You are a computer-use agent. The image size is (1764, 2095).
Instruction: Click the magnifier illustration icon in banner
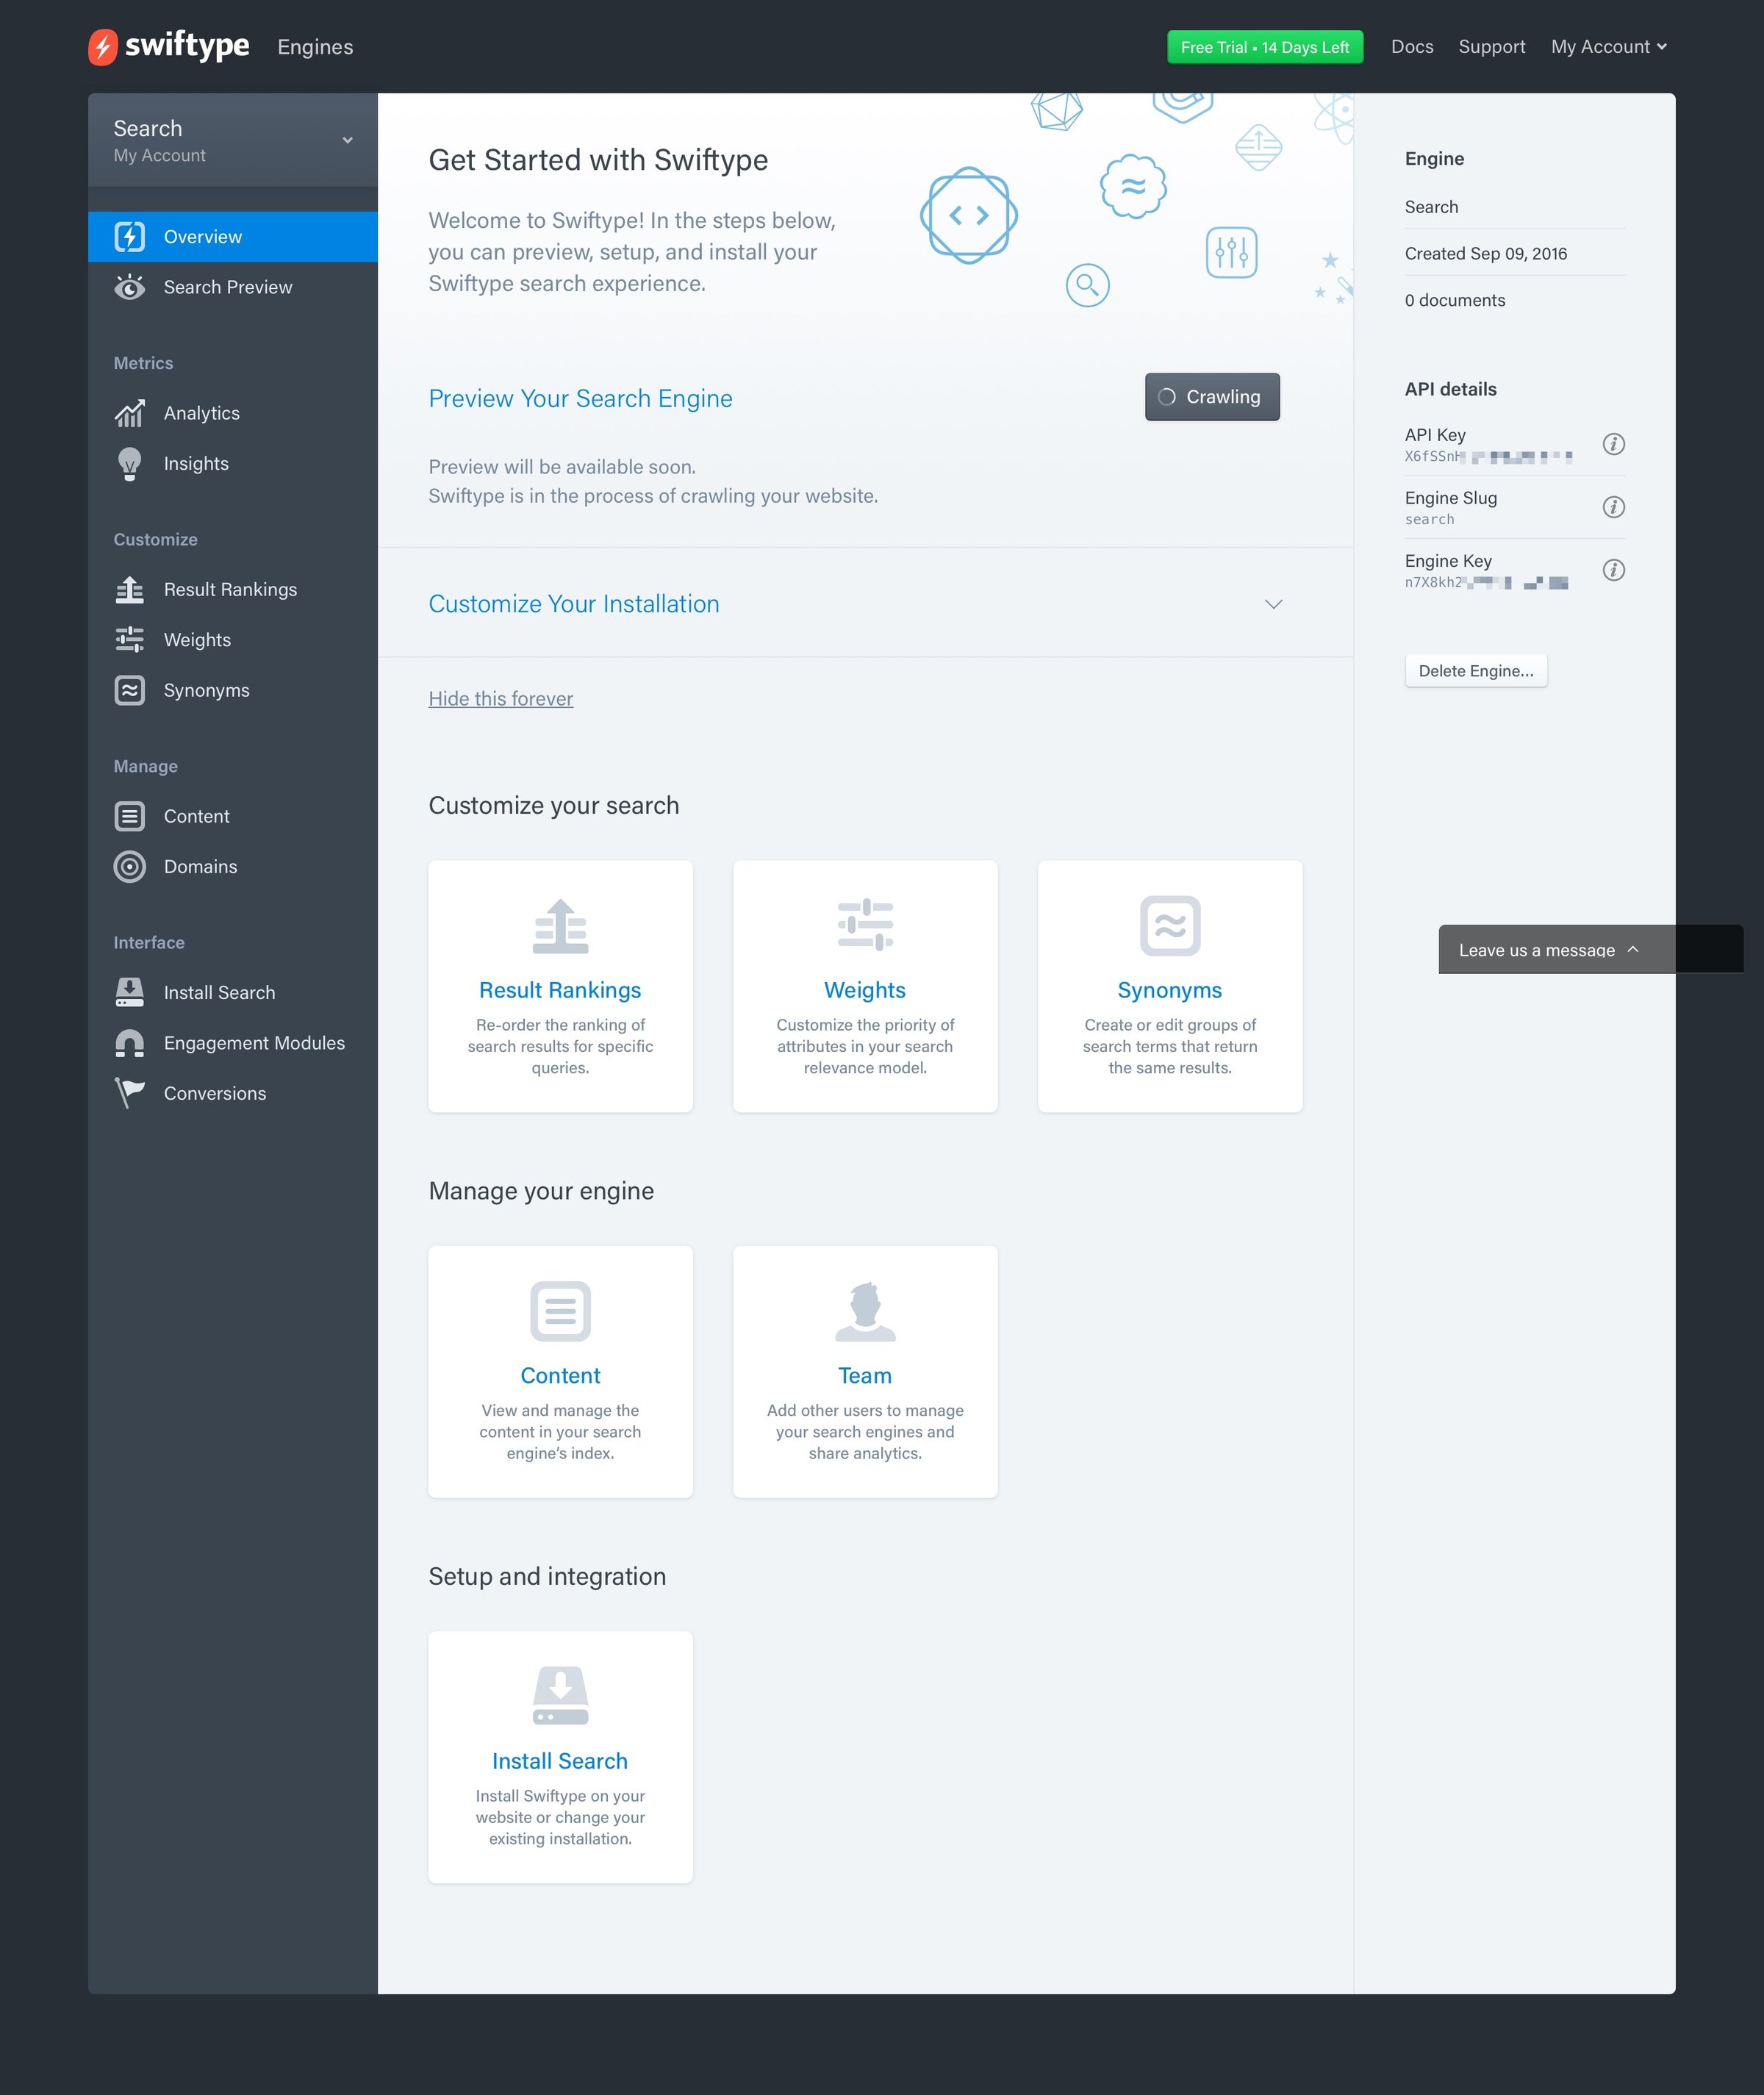1088,286
